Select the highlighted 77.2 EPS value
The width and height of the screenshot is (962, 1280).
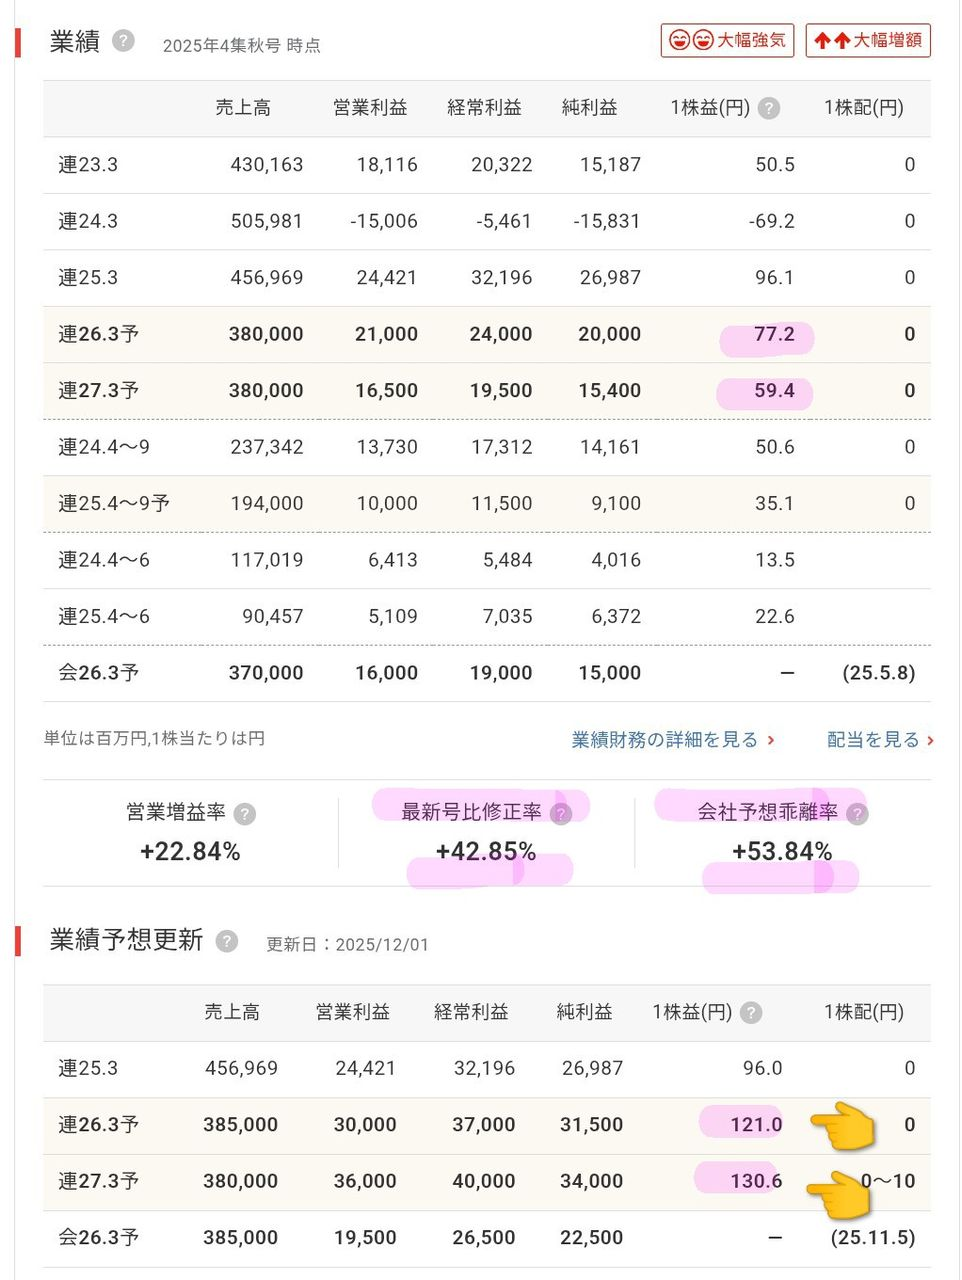(774, 335)
